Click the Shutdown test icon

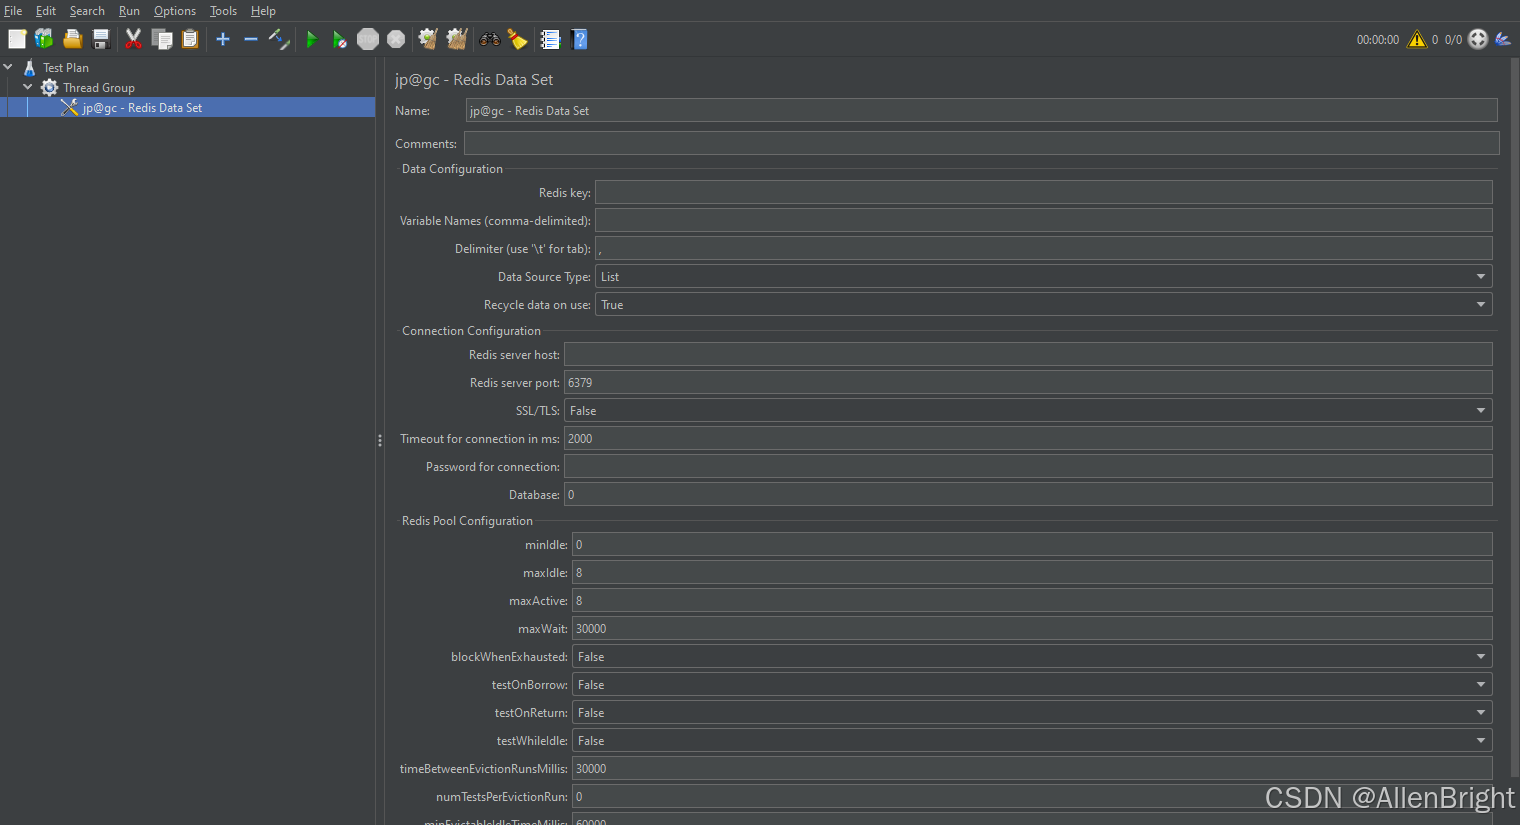pos(396,39)
